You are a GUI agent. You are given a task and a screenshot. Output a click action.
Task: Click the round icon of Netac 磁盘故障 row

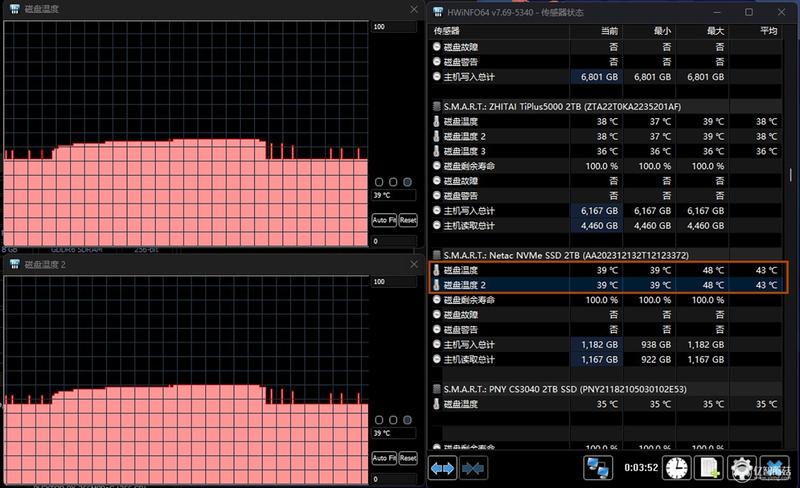[x=437, y=314]
